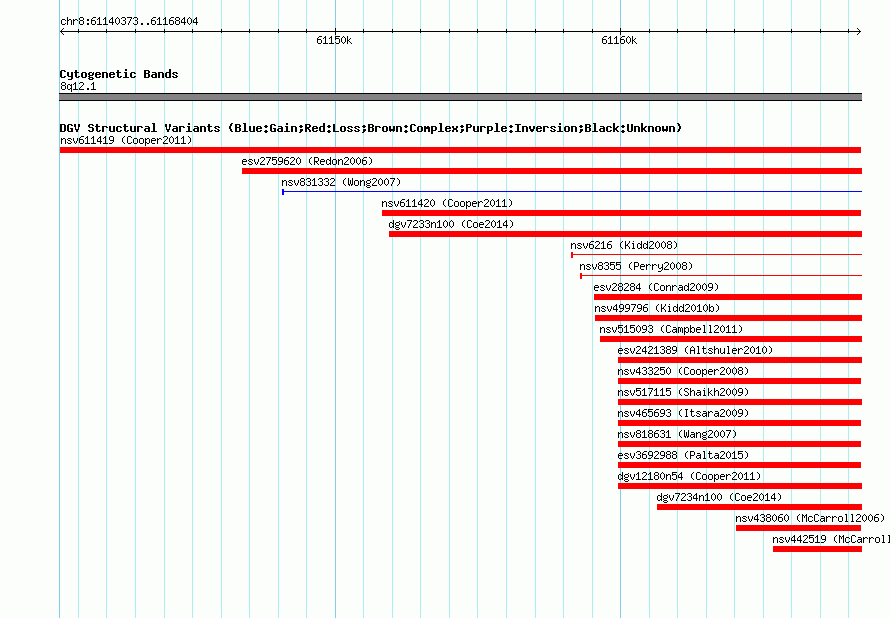This screenshot has height=618, width=890.
Task: Click the red bar under esv2759620
Action: pyautogui.click(x=552, y=171)
